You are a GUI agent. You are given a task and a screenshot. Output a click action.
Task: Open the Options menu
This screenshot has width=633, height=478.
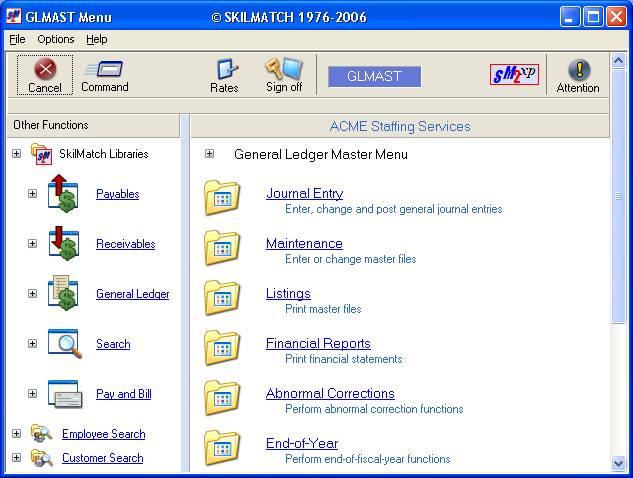56,39
